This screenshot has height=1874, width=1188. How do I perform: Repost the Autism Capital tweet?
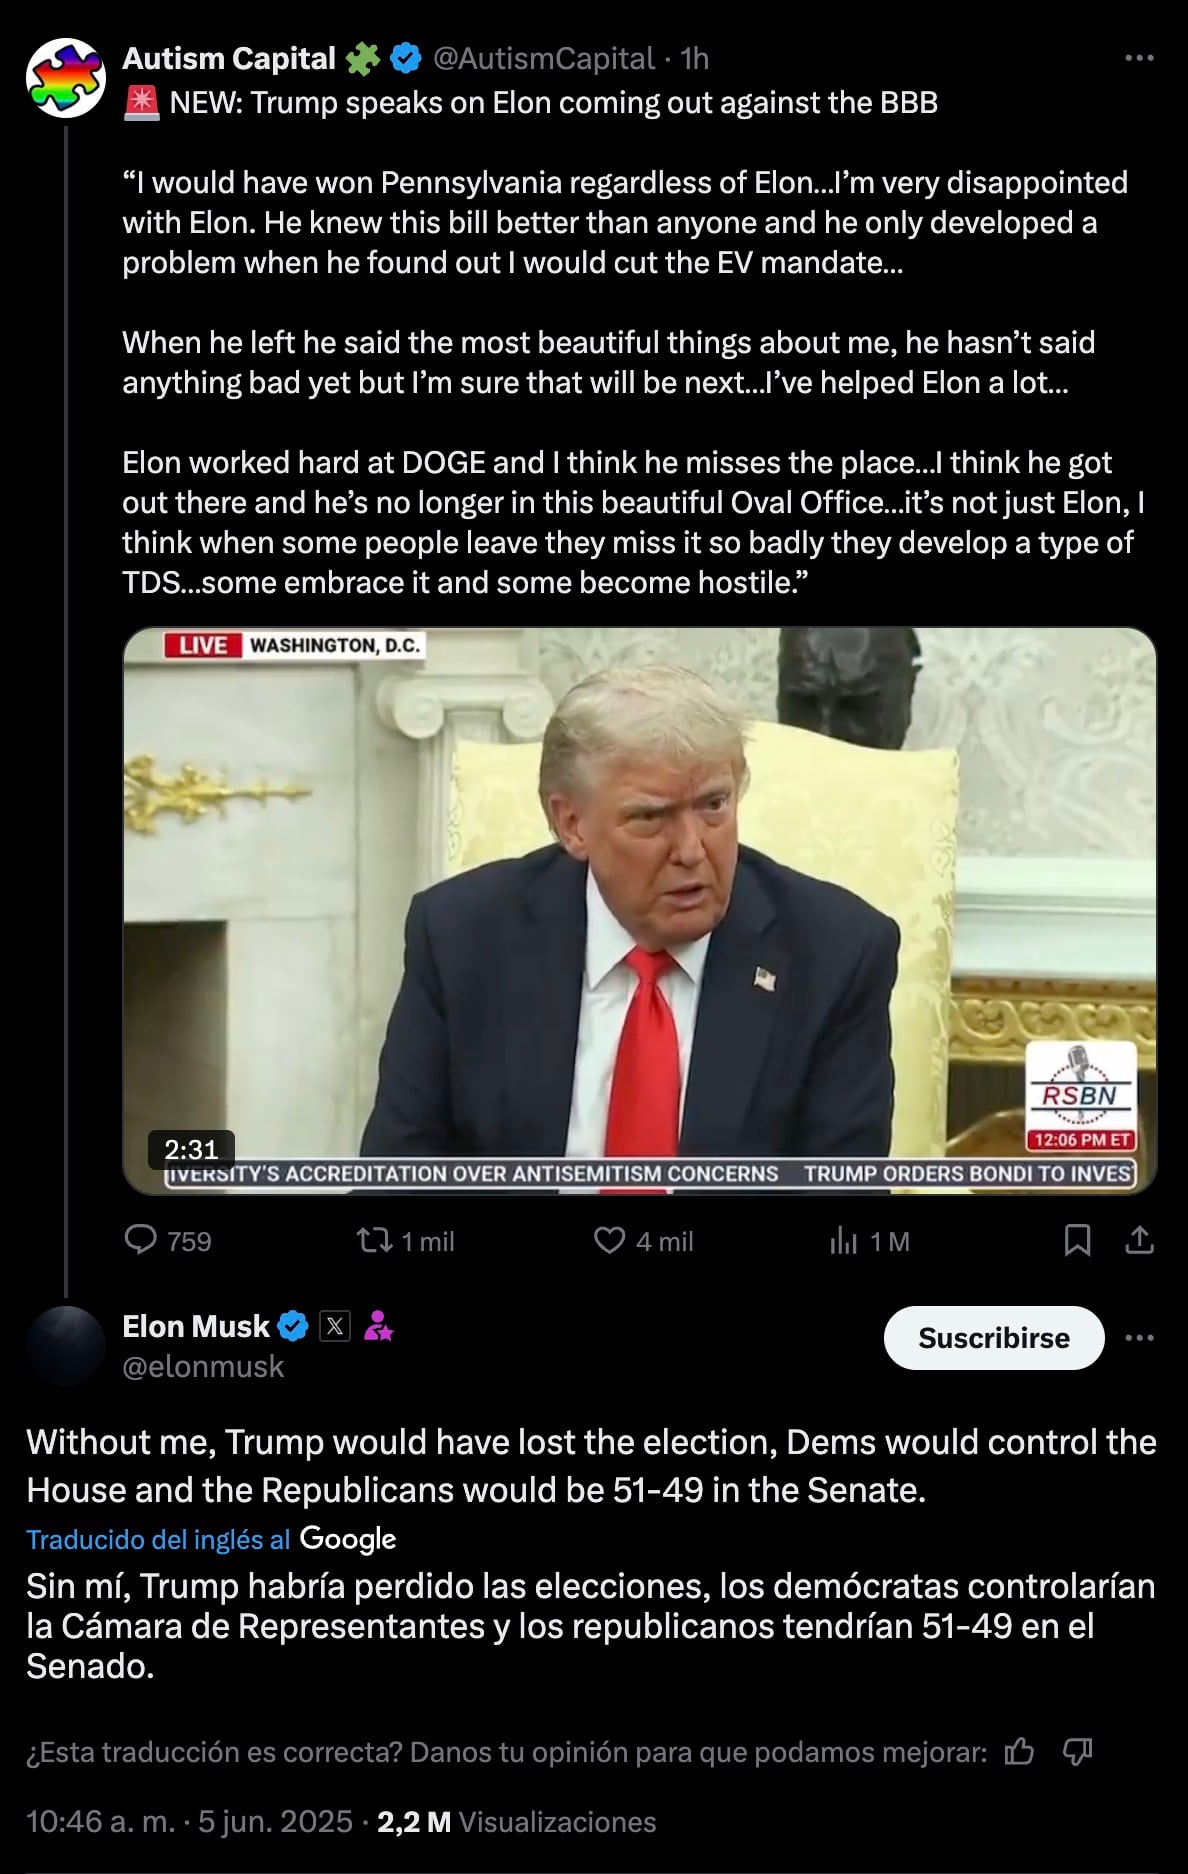(x=374, y=1241)
